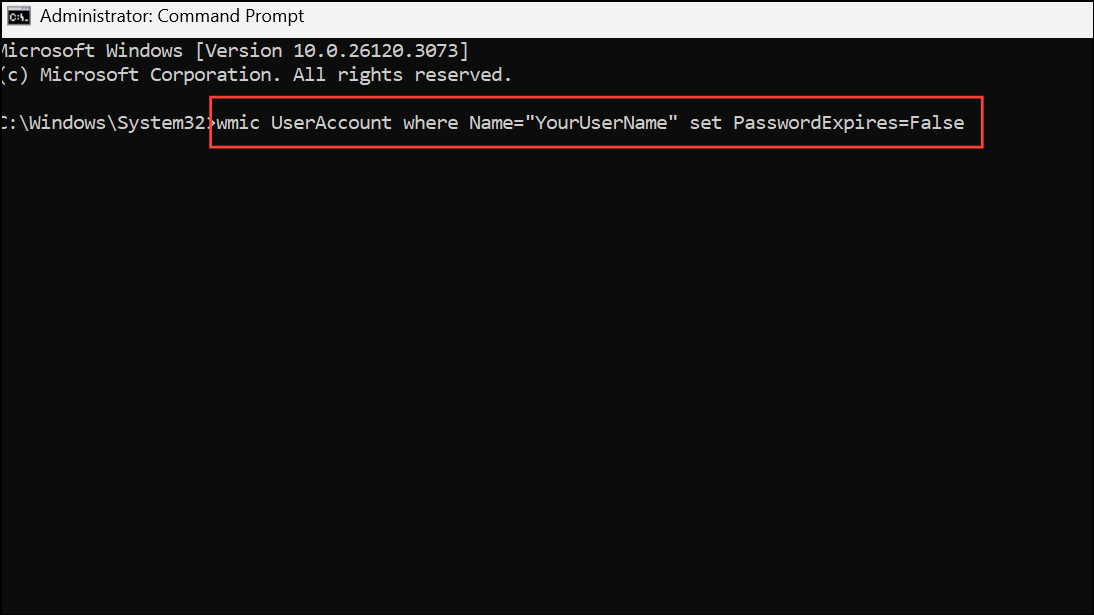
Task: Click the 'set' keyword in the command
Action: coord(705,123)
